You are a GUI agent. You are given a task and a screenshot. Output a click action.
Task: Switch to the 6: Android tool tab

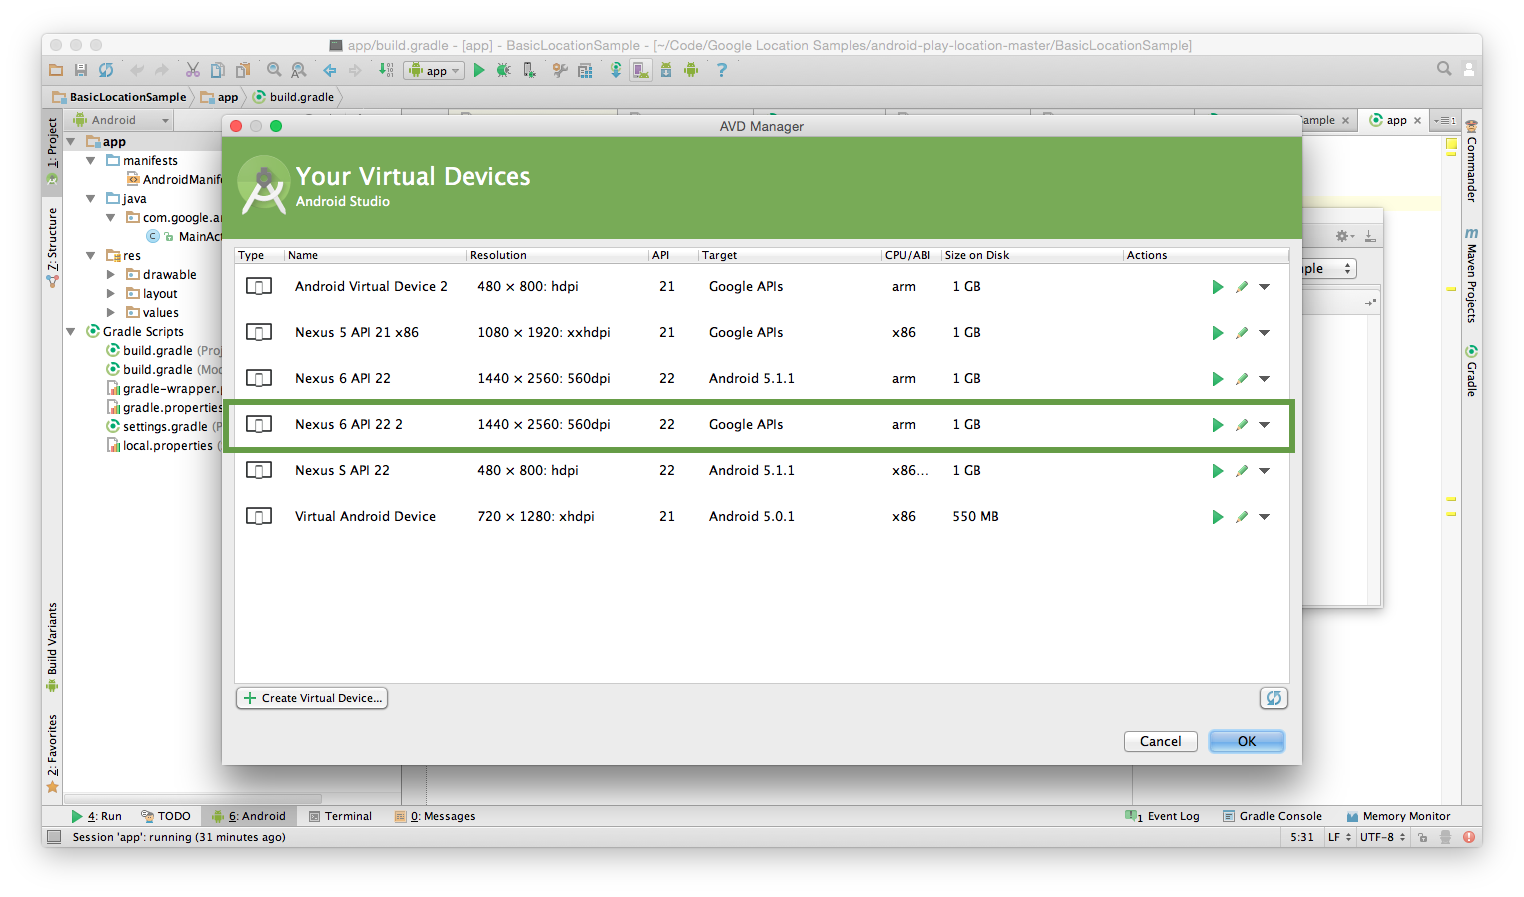pyautogui.click(x=249, y=816)
